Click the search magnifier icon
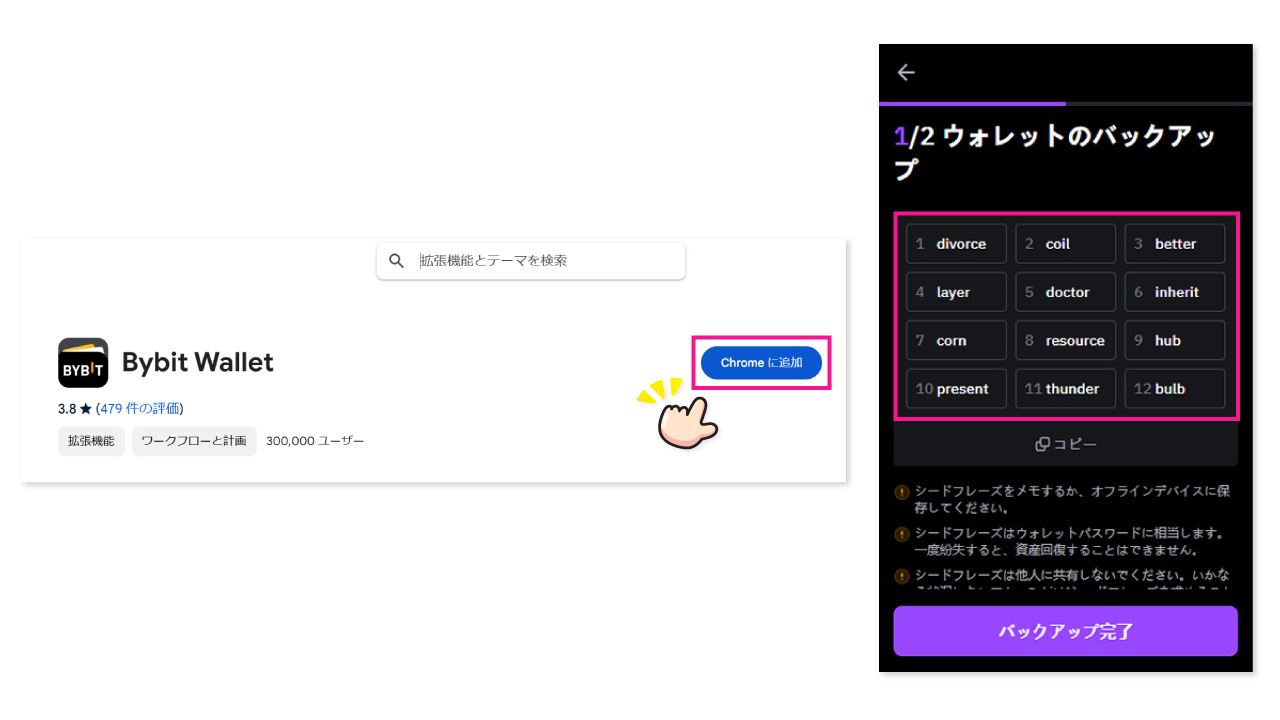 point(397,261)
